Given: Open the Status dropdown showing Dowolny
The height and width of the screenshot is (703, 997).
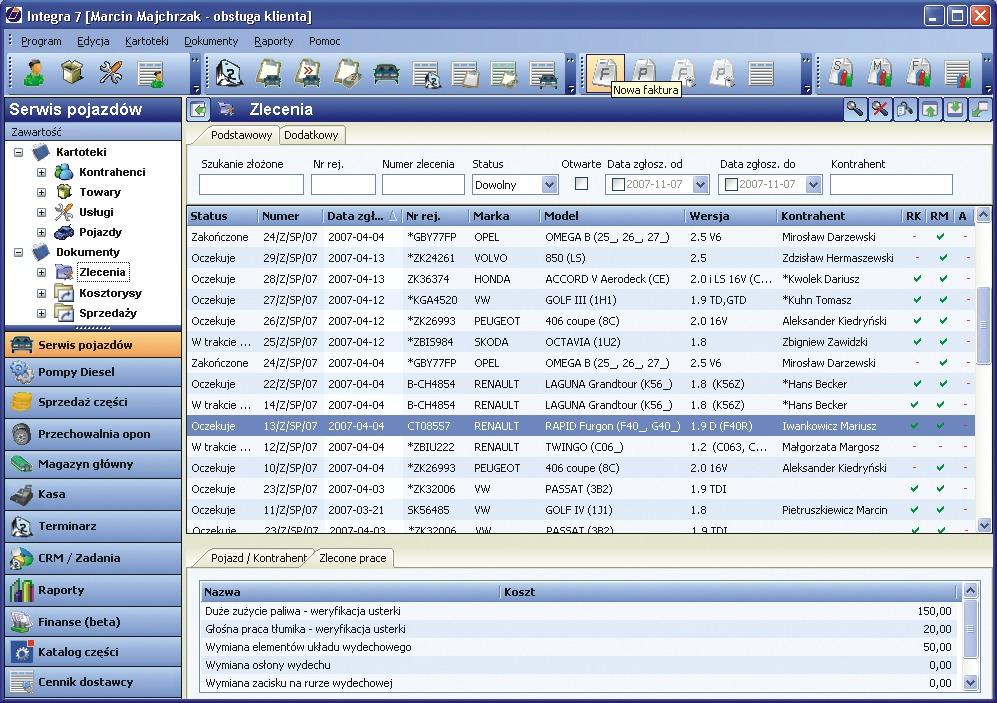Looking at the screenshot, I should point(550,185).
